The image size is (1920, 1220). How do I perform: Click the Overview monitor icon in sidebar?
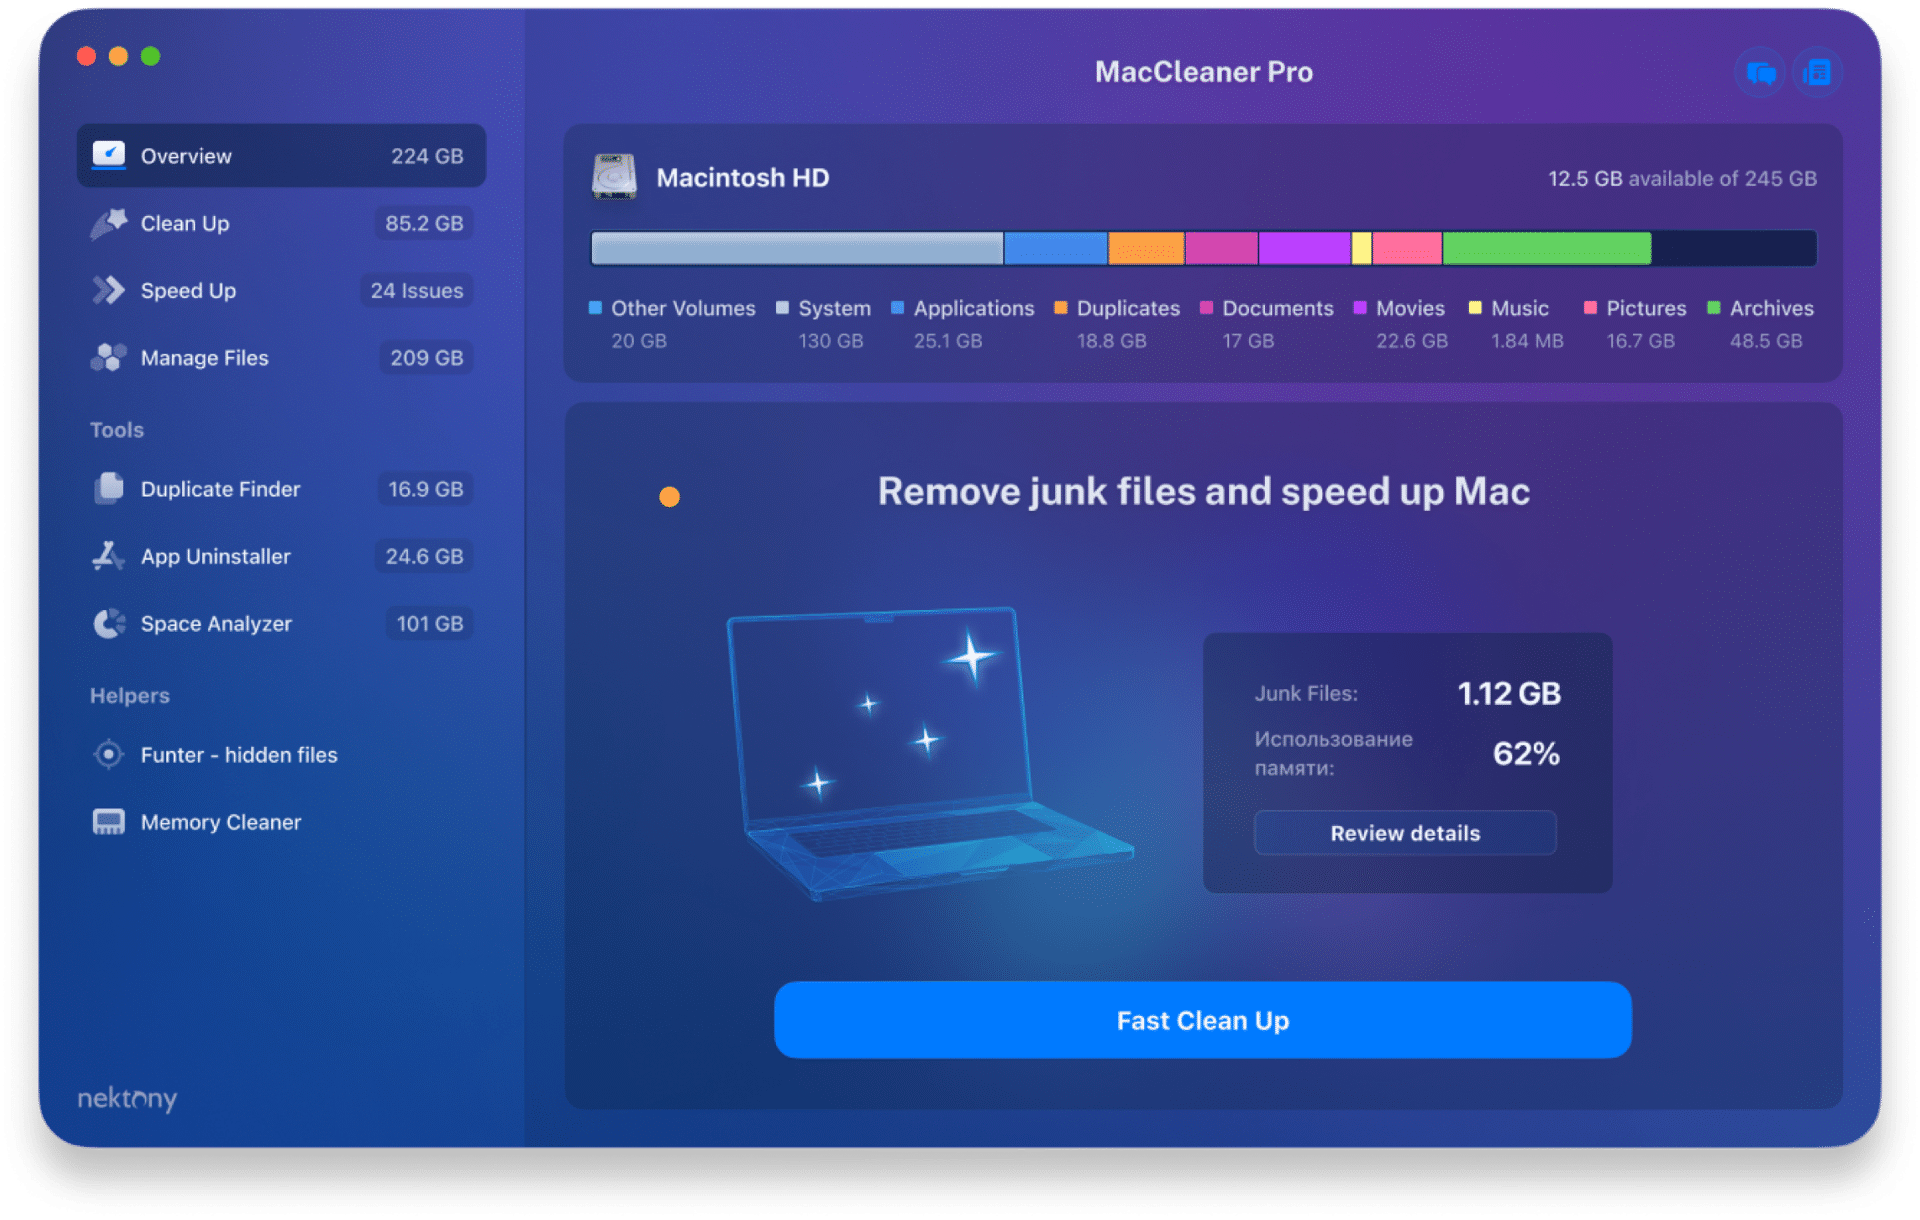click(108, 155)
